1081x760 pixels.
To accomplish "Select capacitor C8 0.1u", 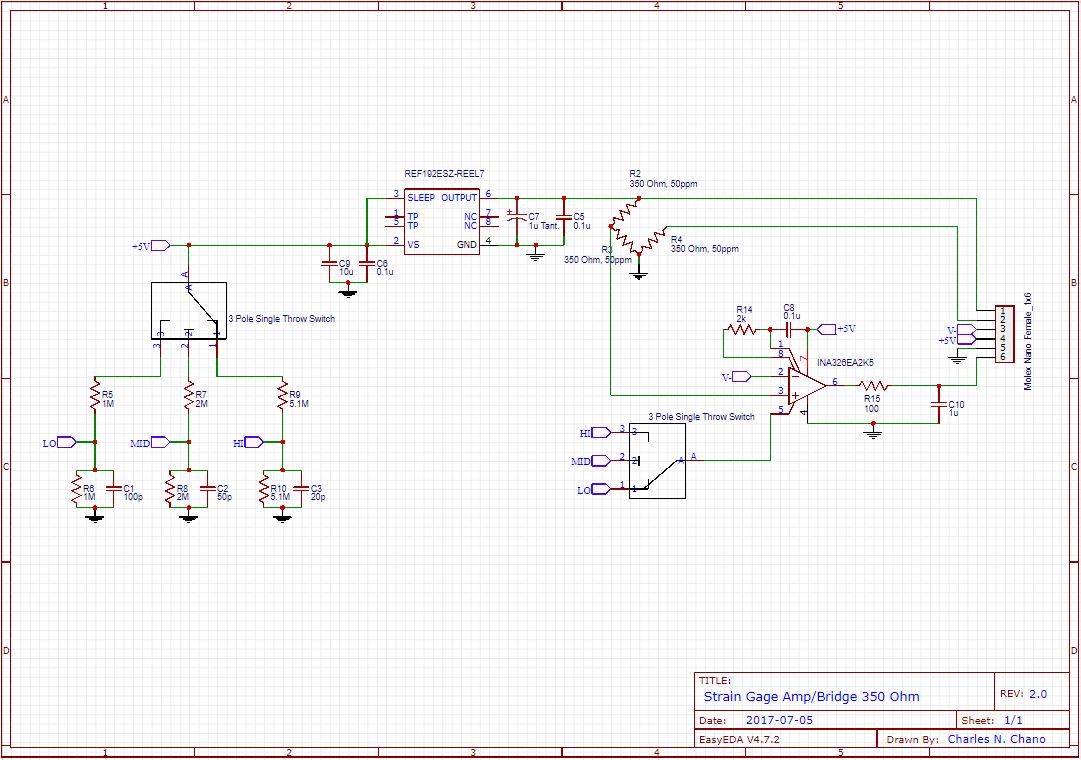I will pos(789,330).
